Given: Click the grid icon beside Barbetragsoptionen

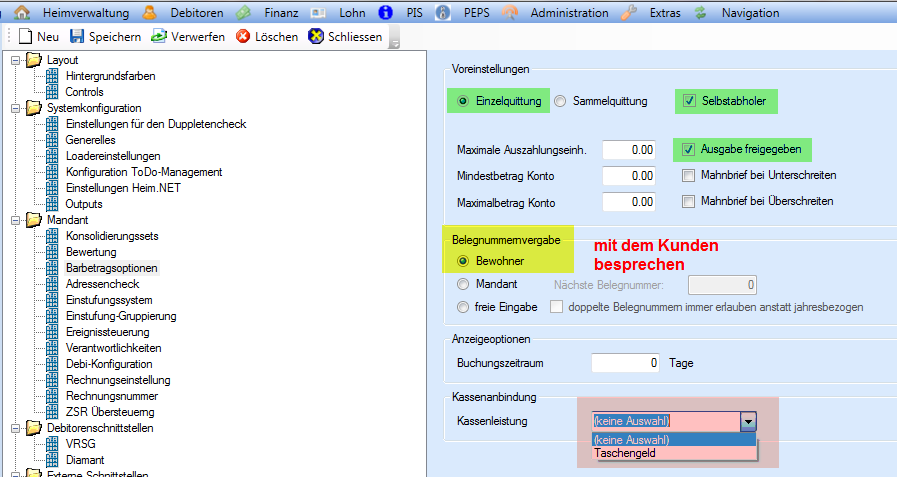Looking at the screenshot, I should point(52,268).
